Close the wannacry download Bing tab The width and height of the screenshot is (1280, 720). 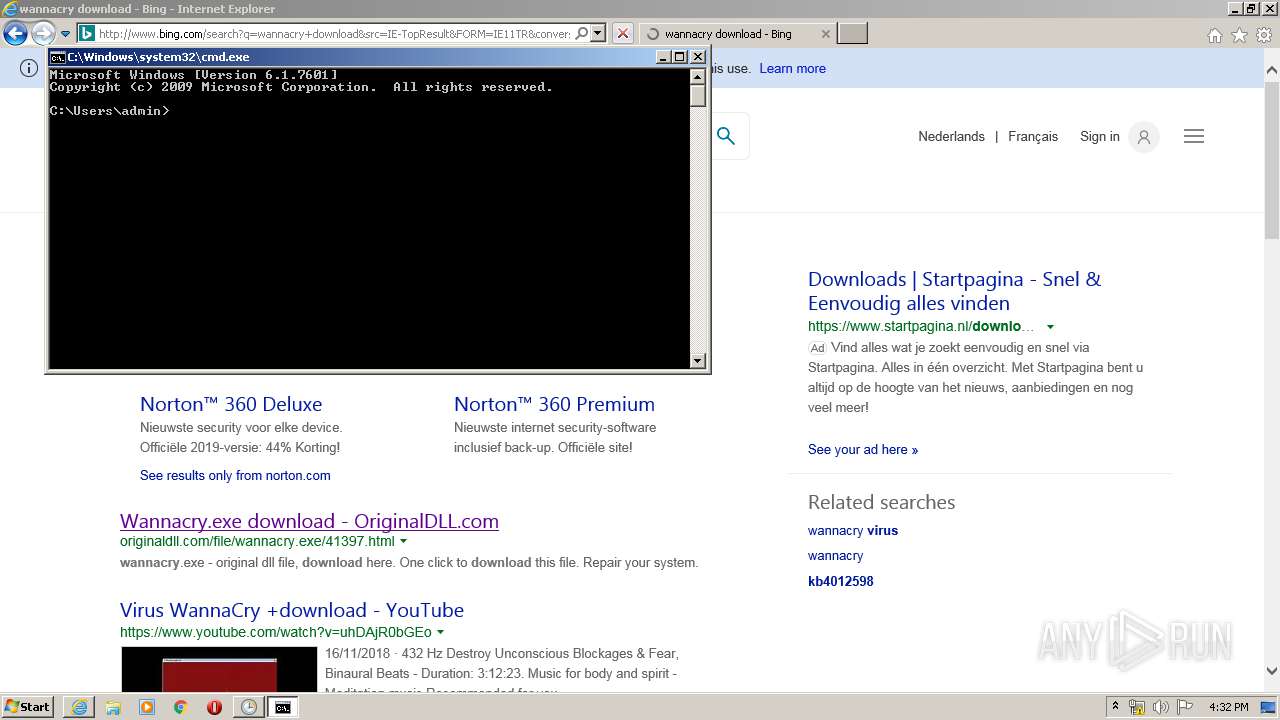(x=825, y=34)
